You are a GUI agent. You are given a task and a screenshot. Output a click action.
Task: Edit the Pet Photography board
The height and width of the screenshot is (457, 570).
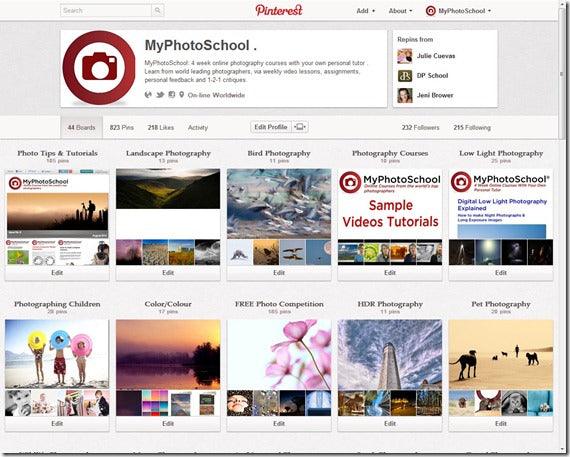point(501,424)
